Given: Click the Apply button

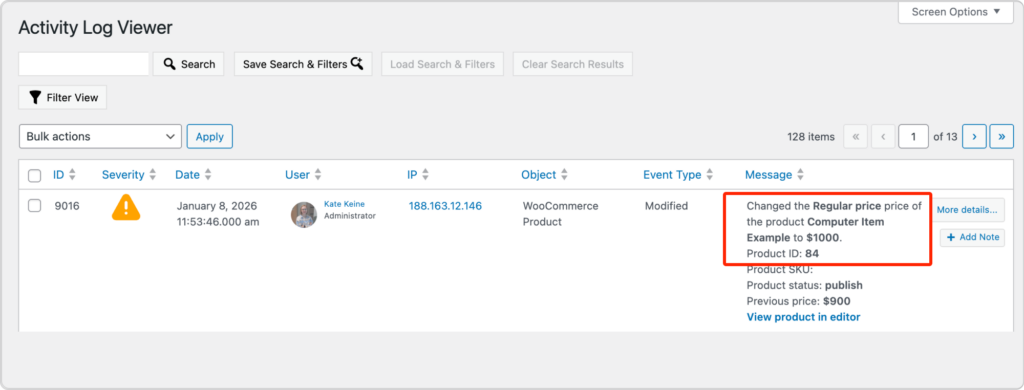Looking at the screenshot, I should [210, 137].
